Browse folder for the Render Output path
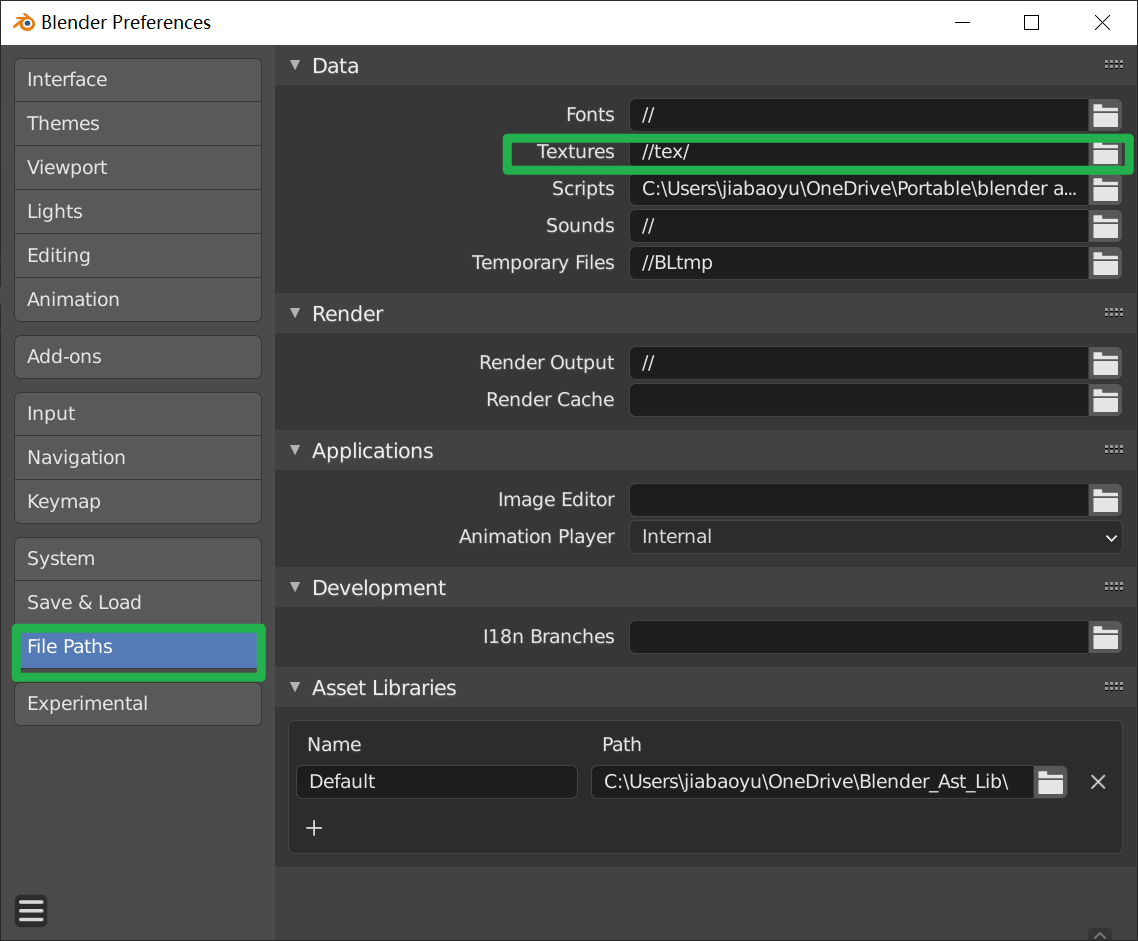The height and width of the screenshot is (941, 1138). [x=1105, y=363]
